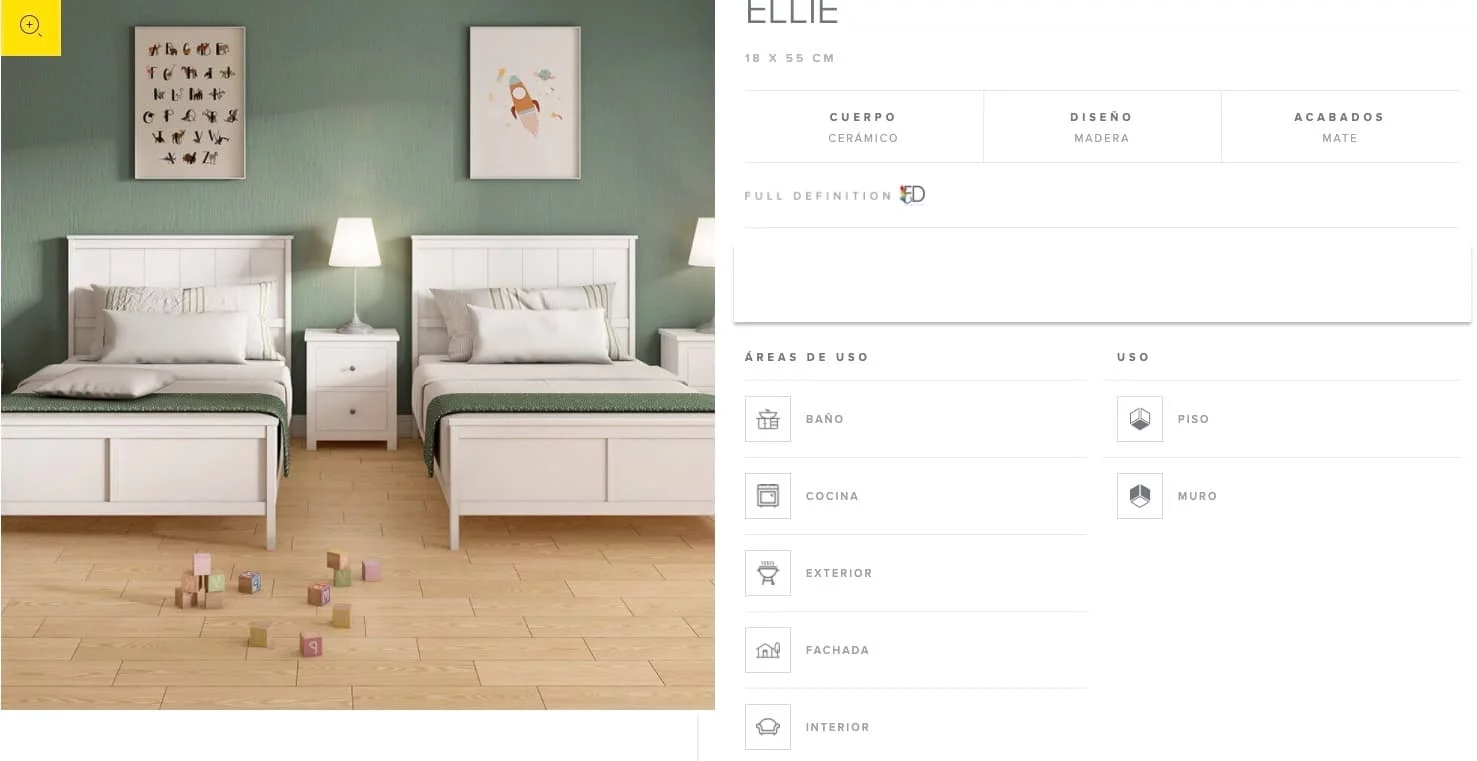The height and width of the screenshot is (761, 1477).
Task: Click the Fachada building icon
Action: [767, 650]
